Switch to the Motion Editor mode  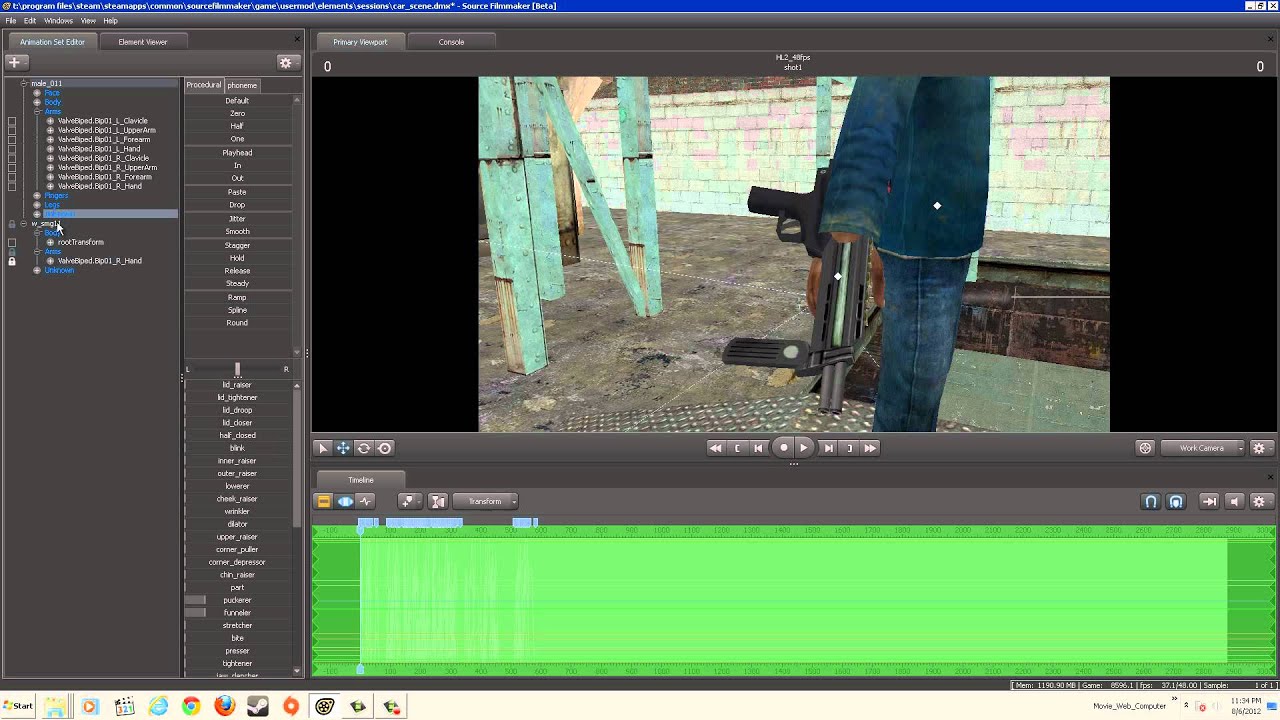(x=345, y=501)
